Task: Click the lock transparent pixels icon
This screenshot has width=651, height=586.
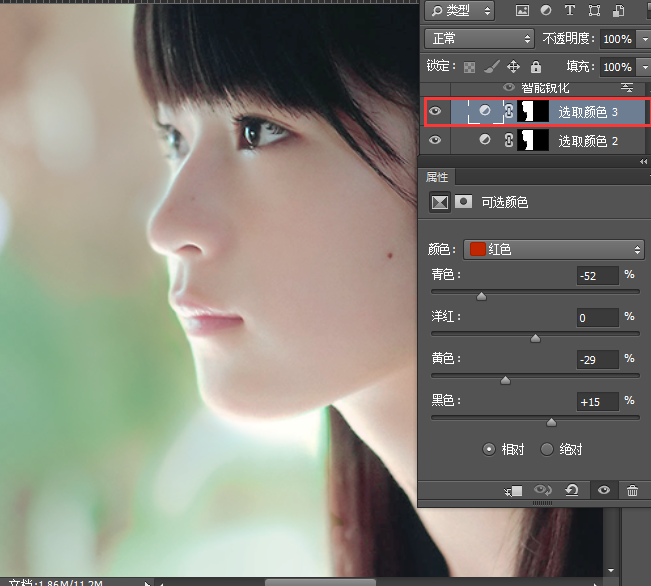Action: pyautogui.click(x=467, y=67)
